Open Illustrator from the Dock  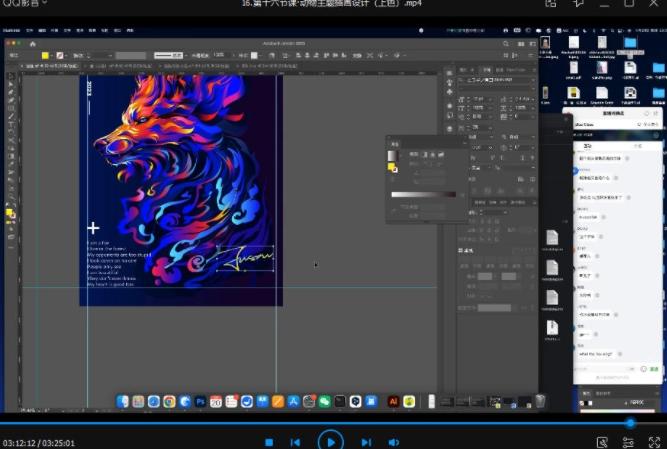[x=393, y=401]
